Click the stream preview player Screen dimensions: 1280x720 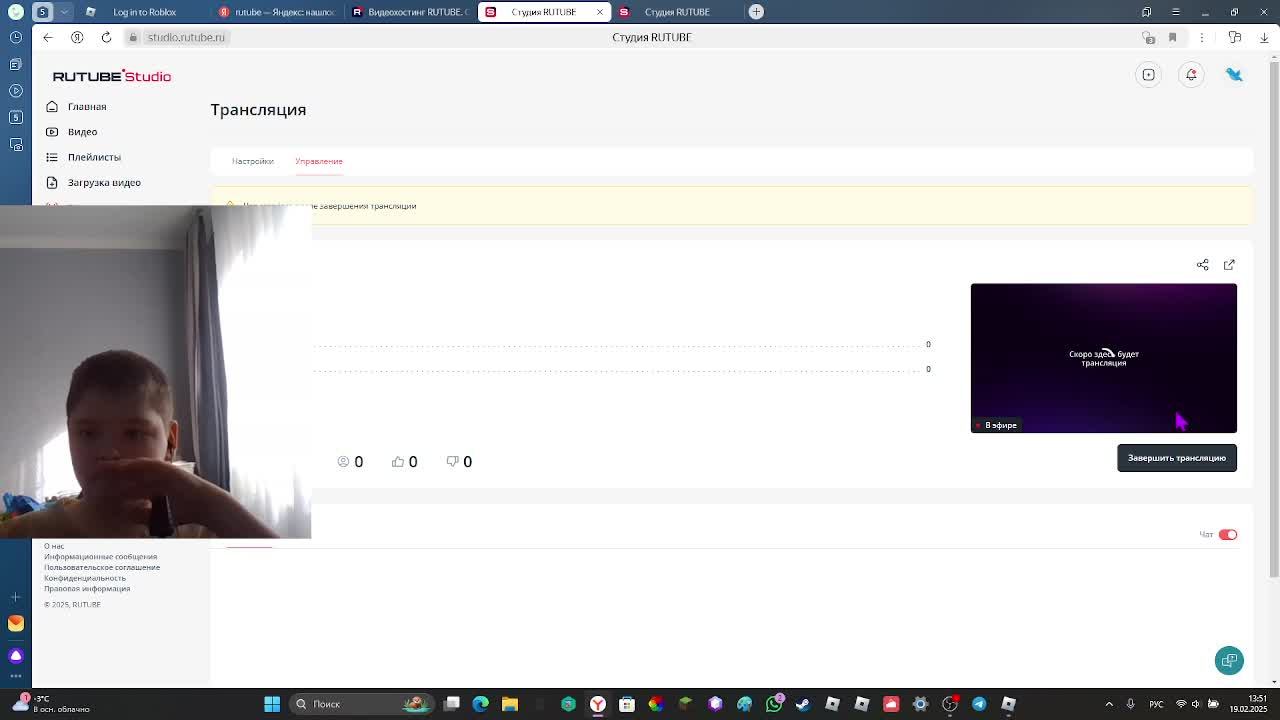(x=1104, y=358)
